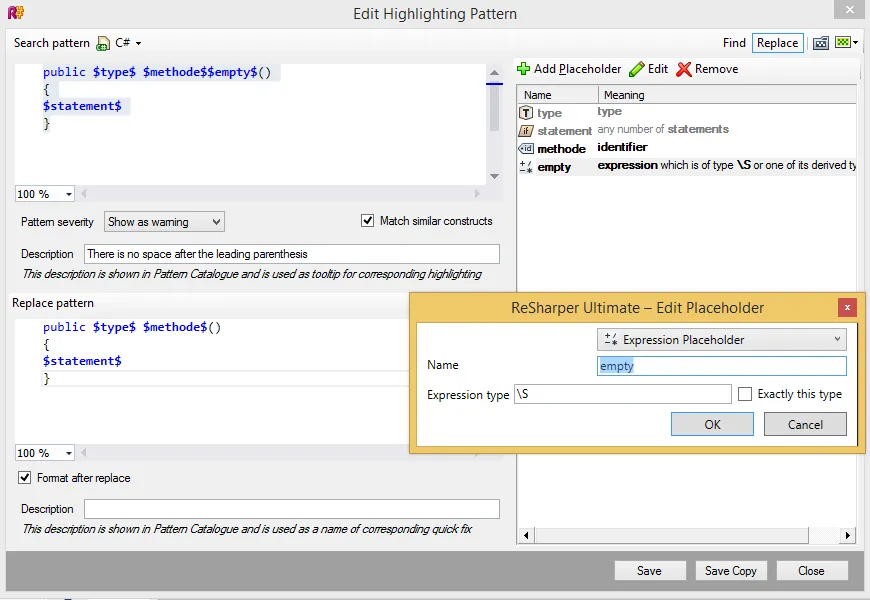
Task: Click the Expression type input field
Action: tap(623, 394)
